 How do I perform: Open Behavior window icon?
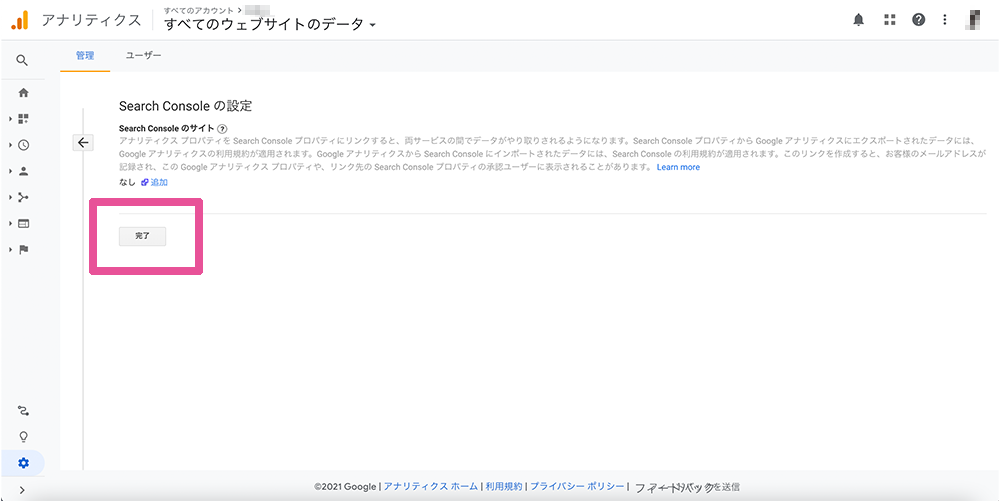24,224
